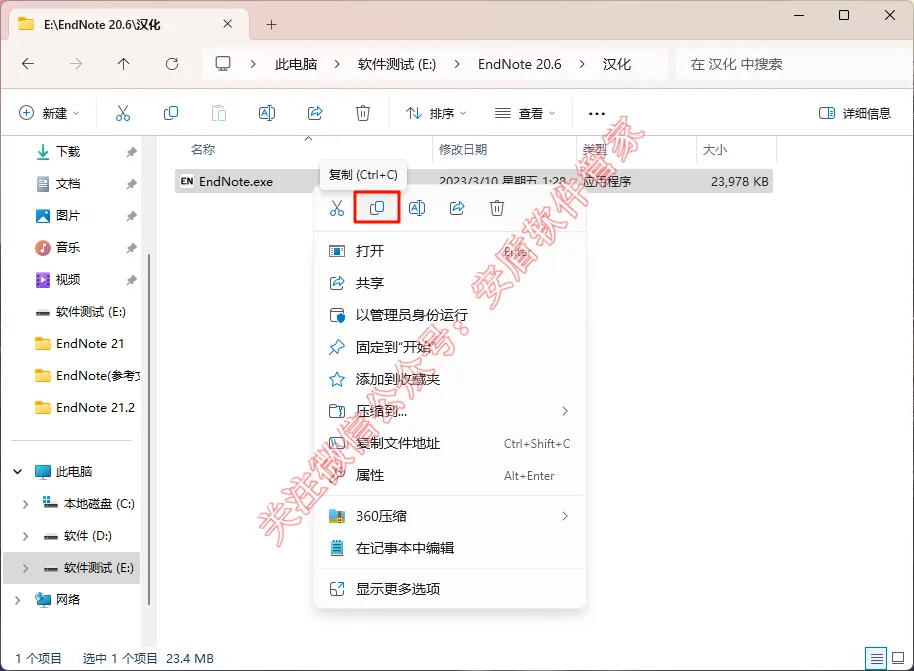
Task: Click the toolbar Copy icon
Action: pos(171,113)
